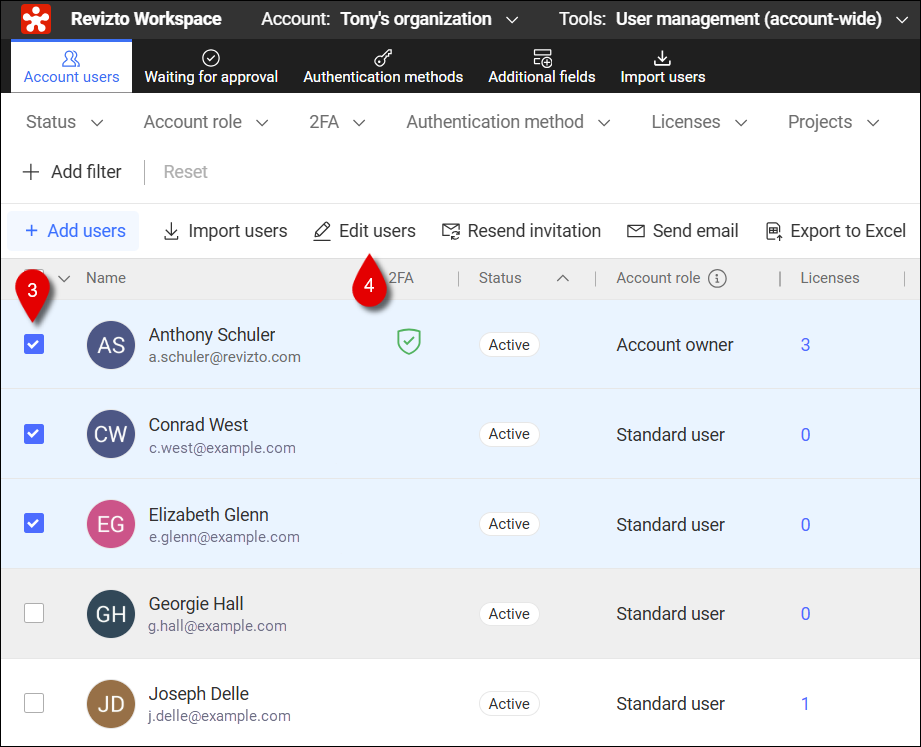Open the Status filter dropdown
The height and width of the screenshot is (747, 921).
click(x=65, y=122)
